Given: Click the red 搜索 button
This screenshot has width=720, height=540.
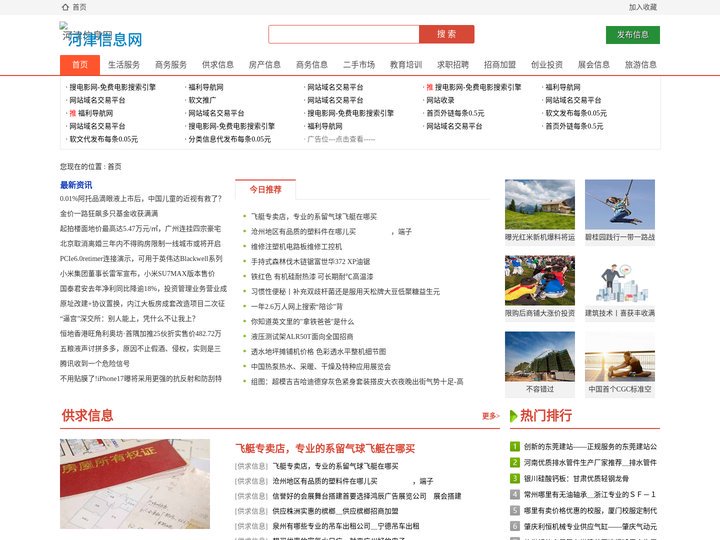Looking at the screenshot, I should tap(446, 34).
